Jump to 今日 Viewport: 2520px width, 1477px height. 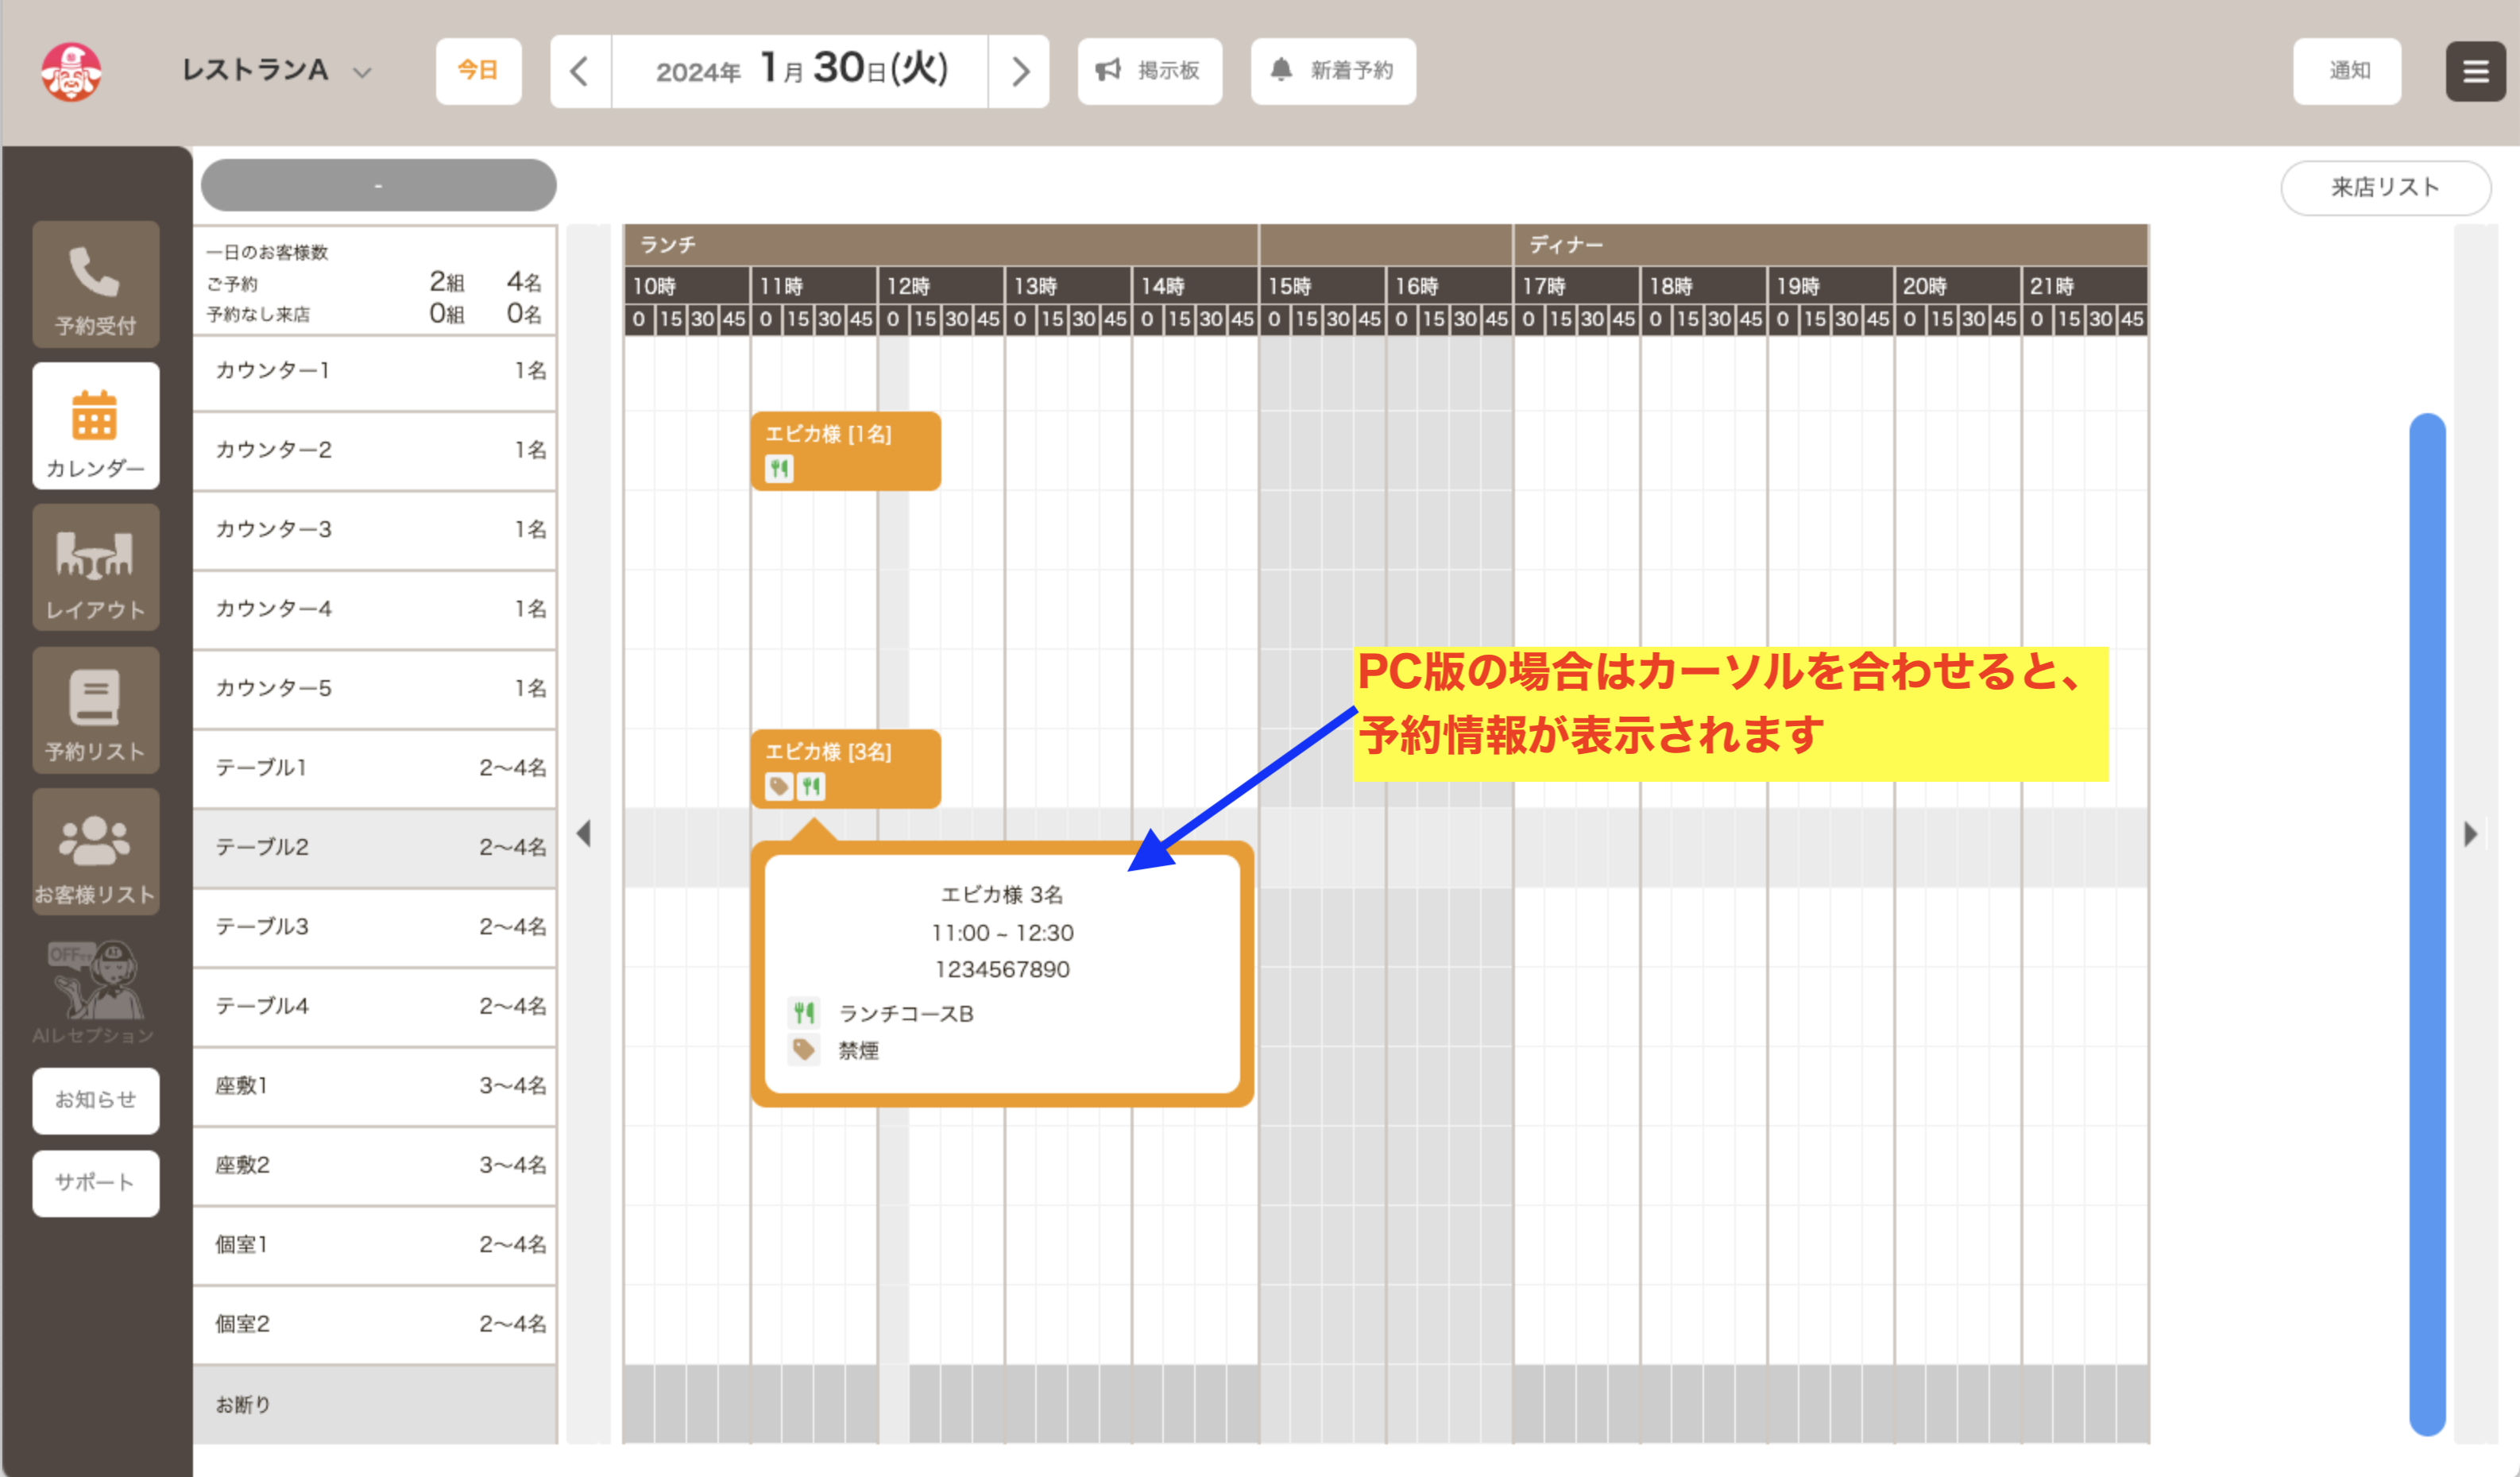pos(478,71)
